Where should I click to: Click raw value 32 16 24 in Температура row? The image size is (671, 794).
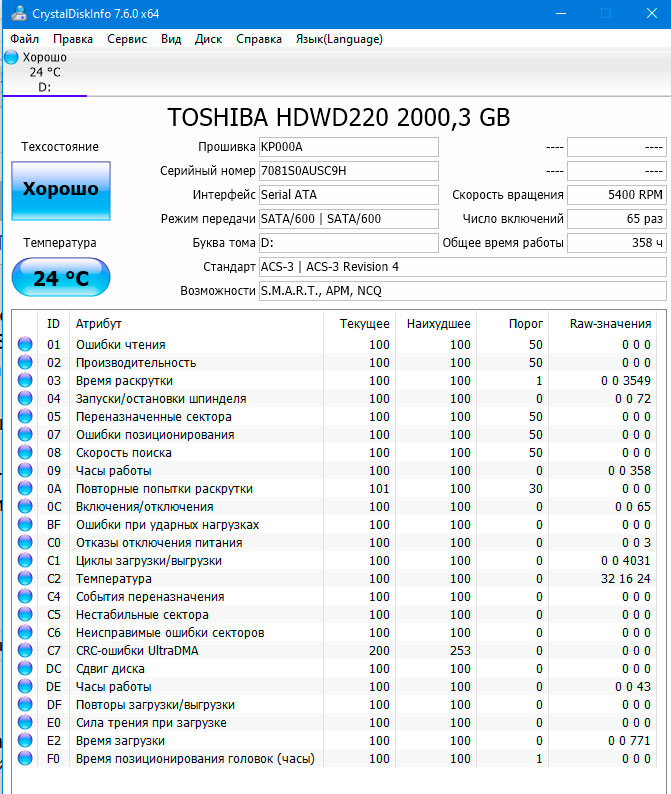625,578
